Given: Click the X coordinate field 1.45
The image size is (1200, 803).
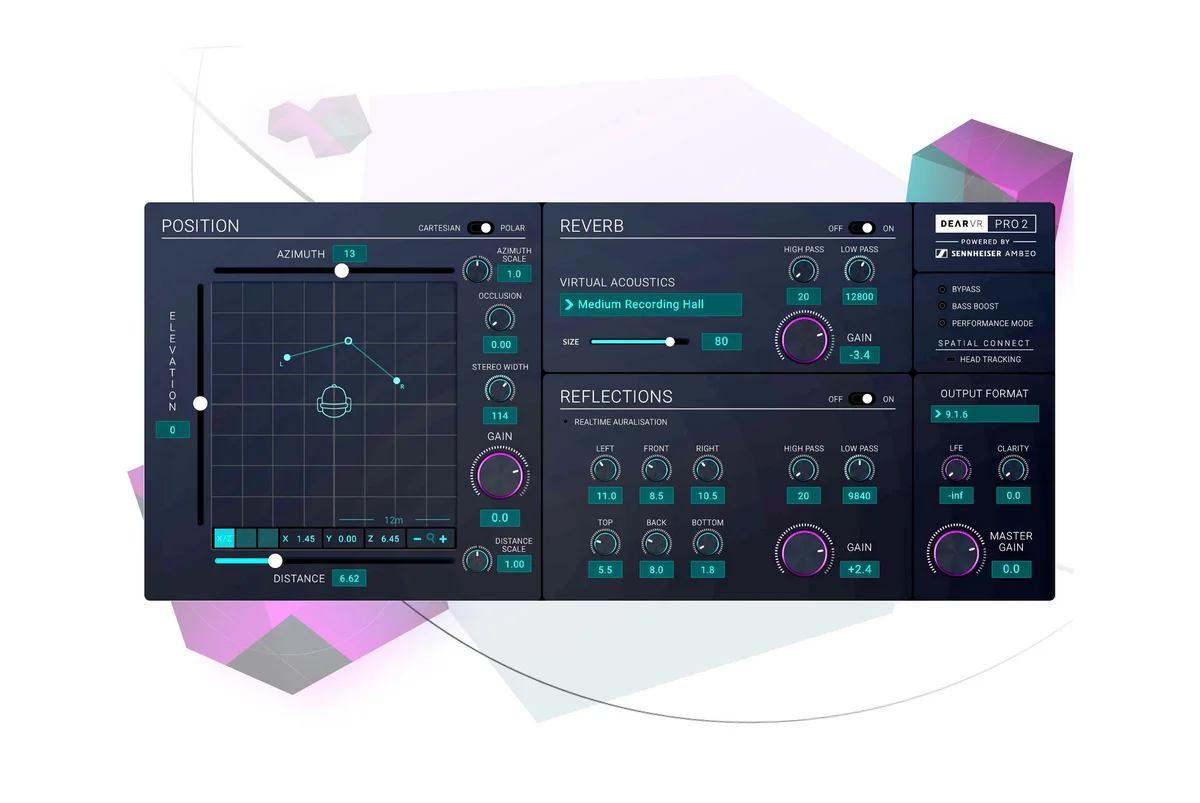Looking at the screenshot, I should click(300, 539).
